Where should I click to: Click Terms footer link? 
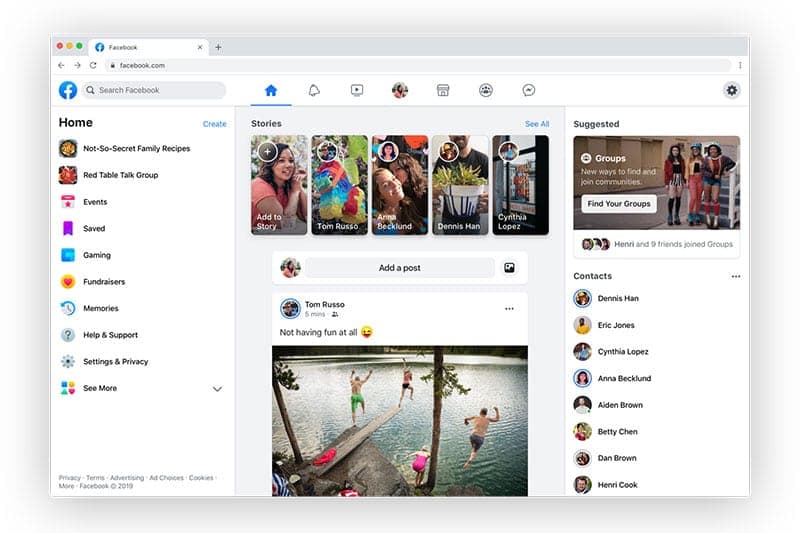tap(95, 478)
